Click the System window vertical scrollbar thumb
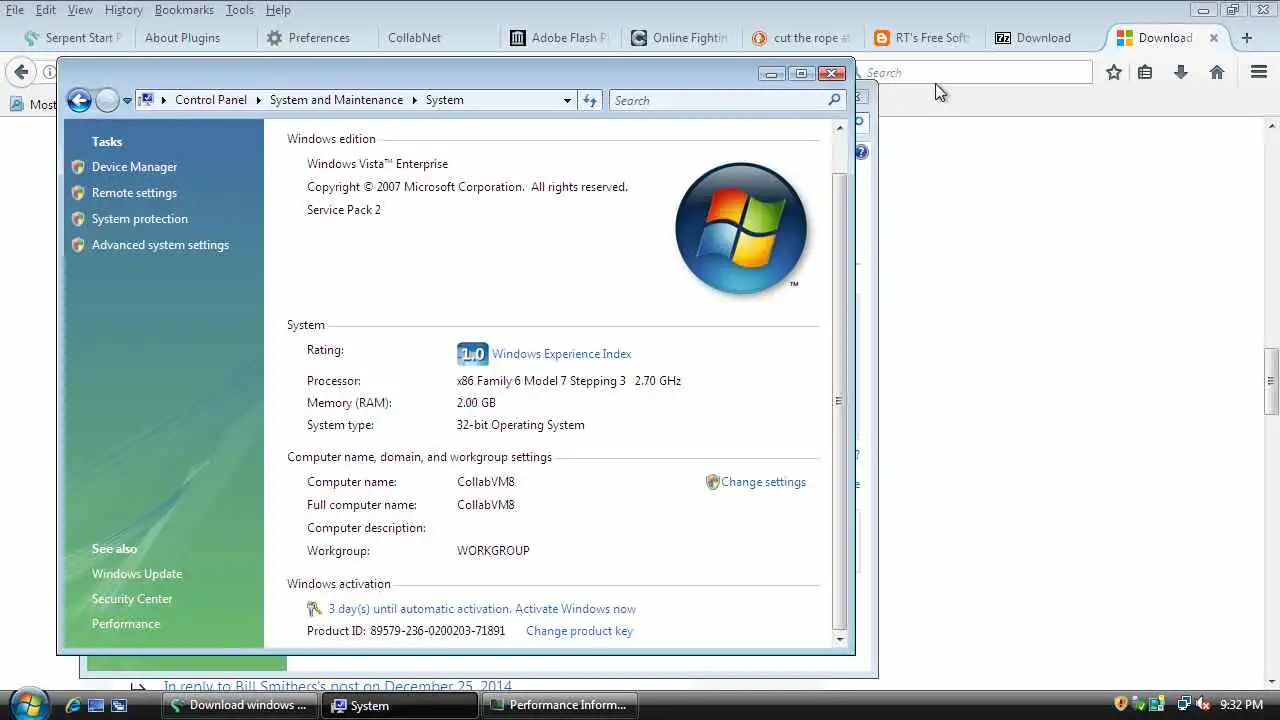Screen dimensions: 1280x720 coord(839,400)
